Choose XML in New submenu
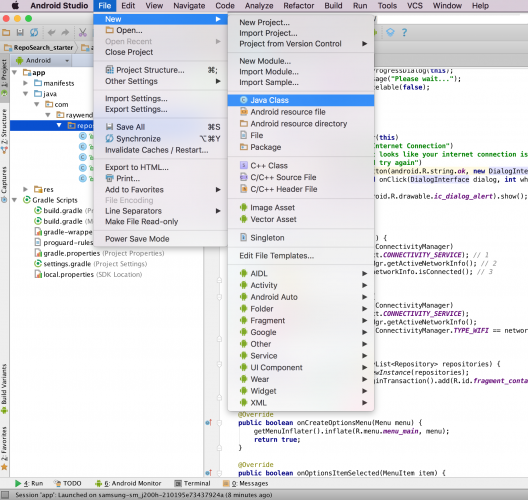The height and width of the screenshot is (500, 528). 301,403
